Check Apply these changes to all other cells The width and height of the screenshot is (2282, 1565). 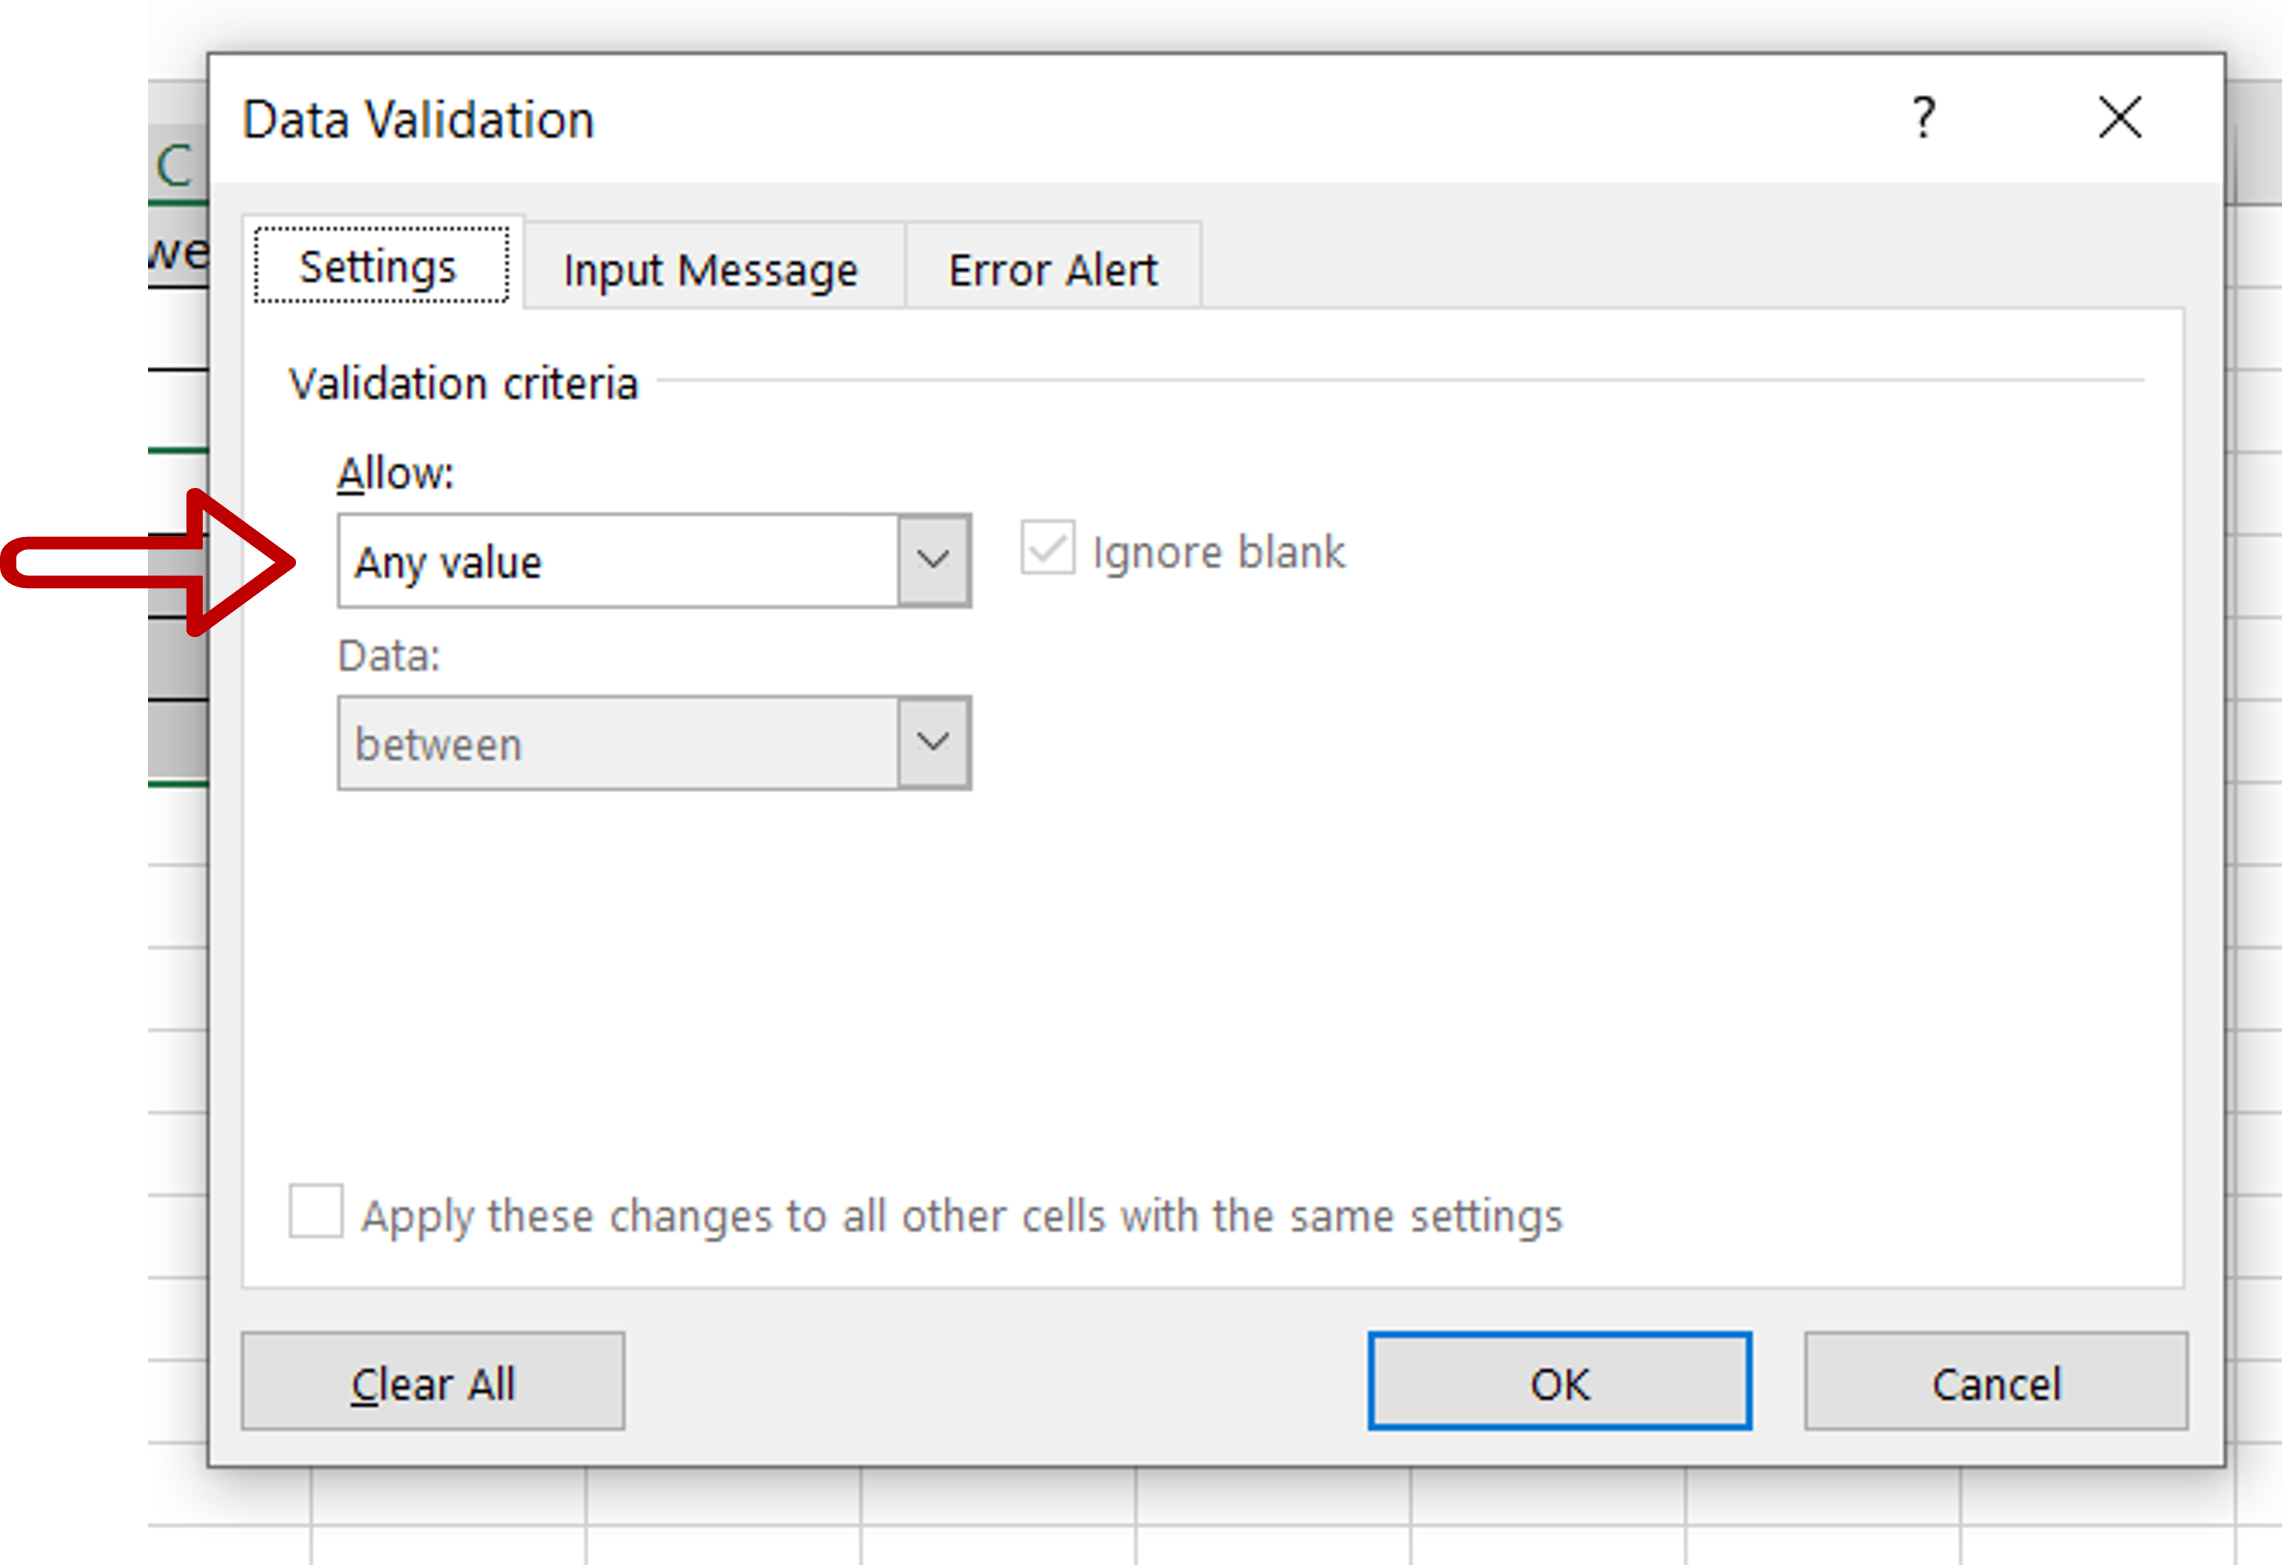tap(316, 1211)
